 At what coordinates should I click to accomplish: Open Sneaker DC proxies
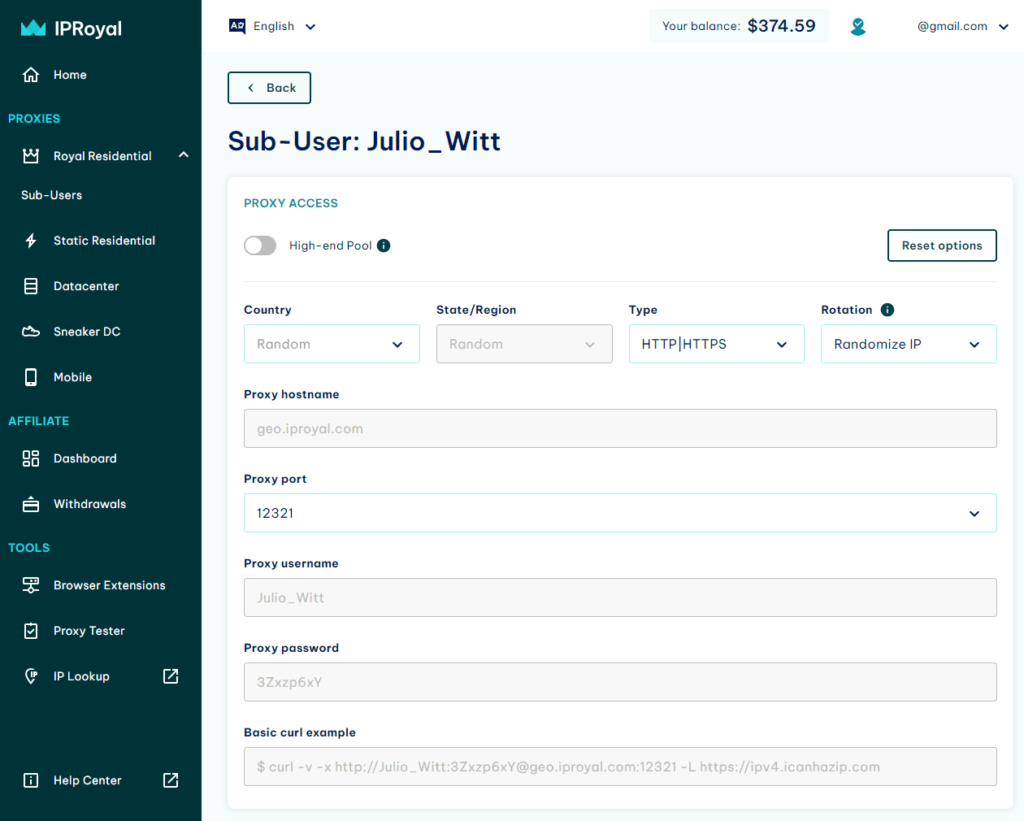click(87, 332)
